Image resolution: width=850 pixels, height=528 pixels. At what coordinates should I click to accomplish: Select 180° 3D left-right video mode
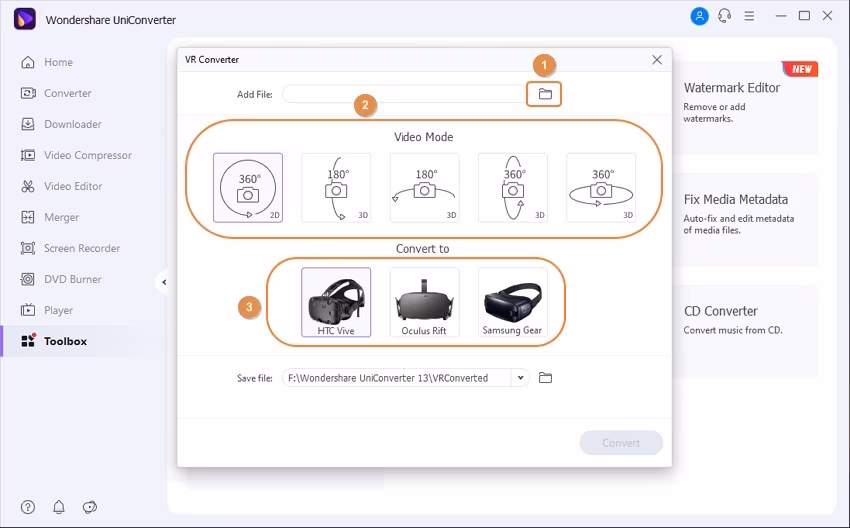[424, 188]
